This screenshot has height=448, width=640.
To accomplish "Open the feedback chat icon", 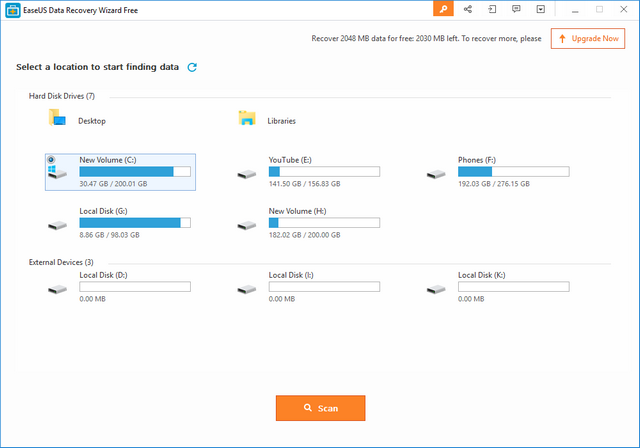I will (516, 9).
